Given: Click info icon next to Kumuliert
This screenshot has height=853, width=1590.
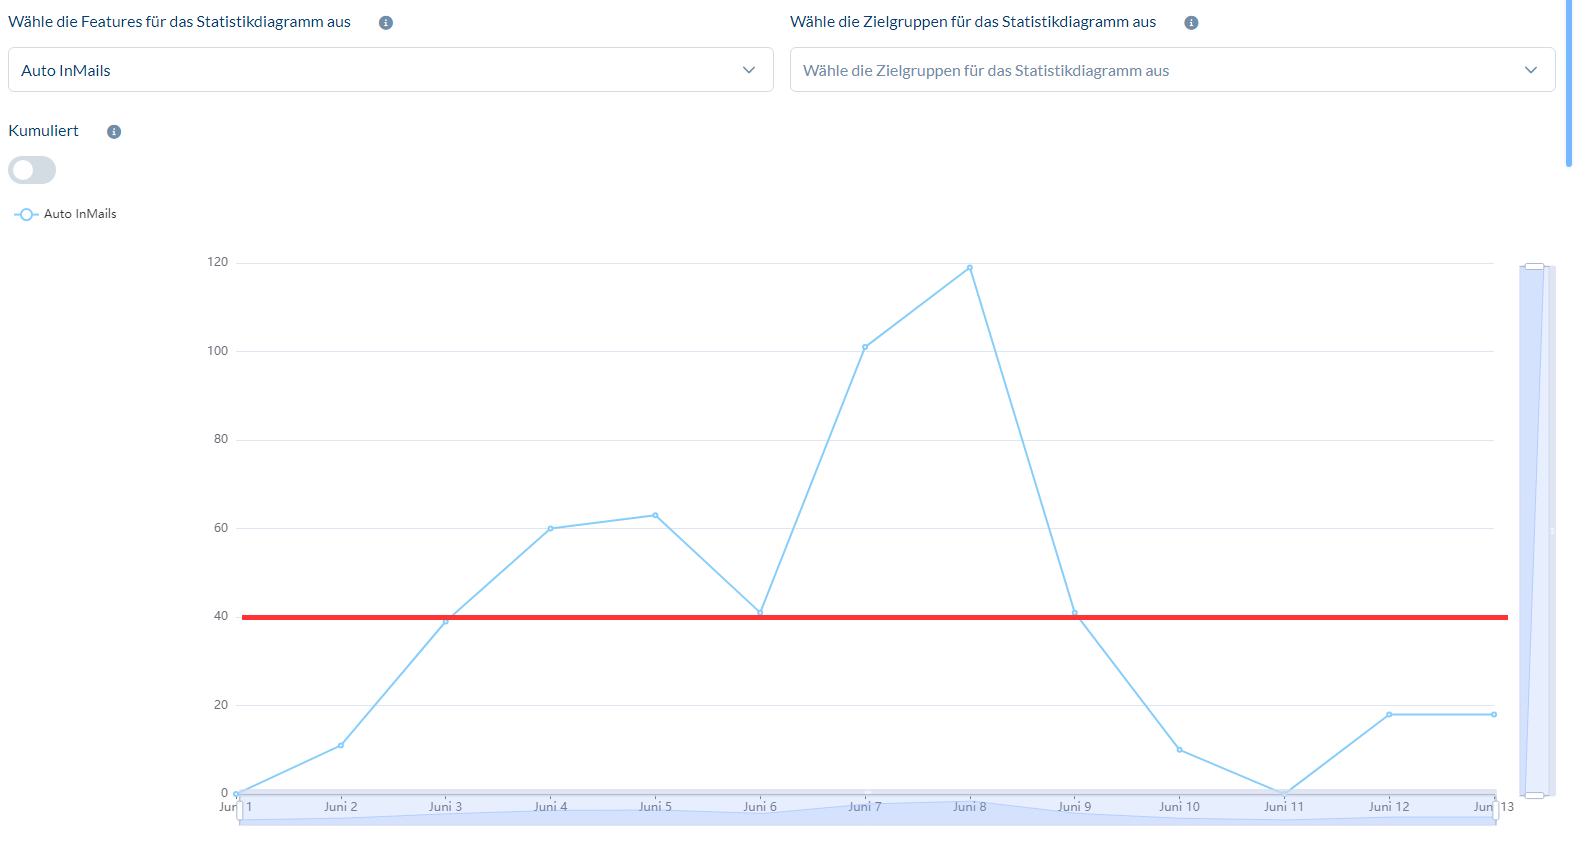Looking at the screenshot, I should 114,132.
